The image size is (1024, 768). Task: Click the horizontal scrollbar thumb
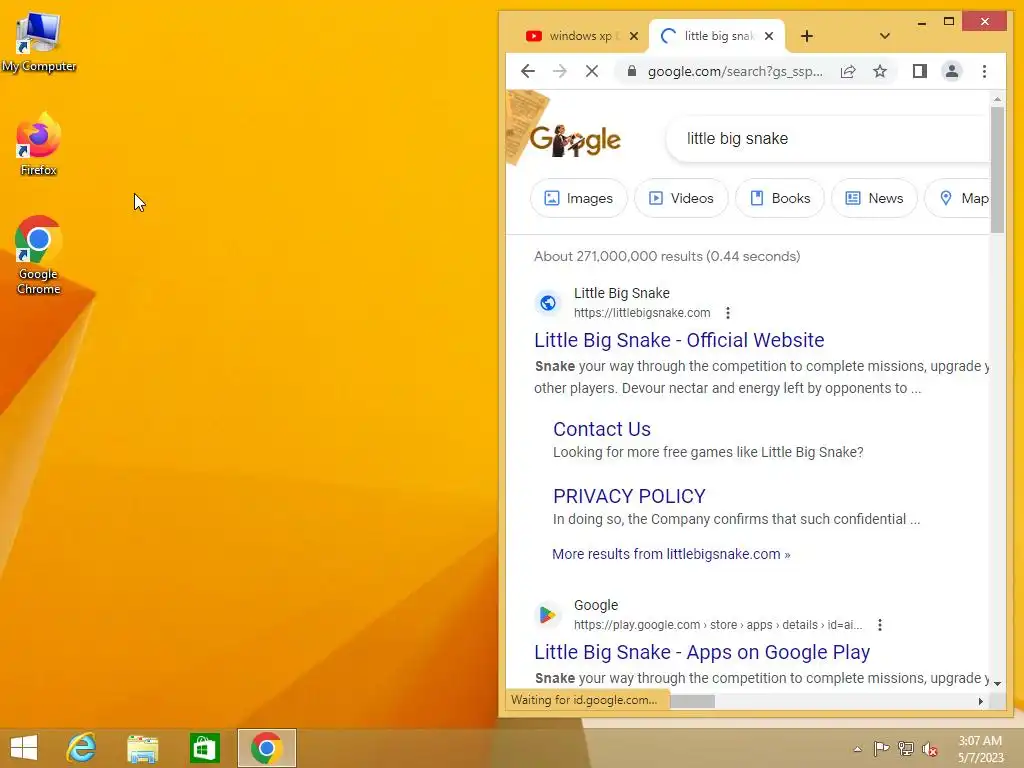(692, 701)
